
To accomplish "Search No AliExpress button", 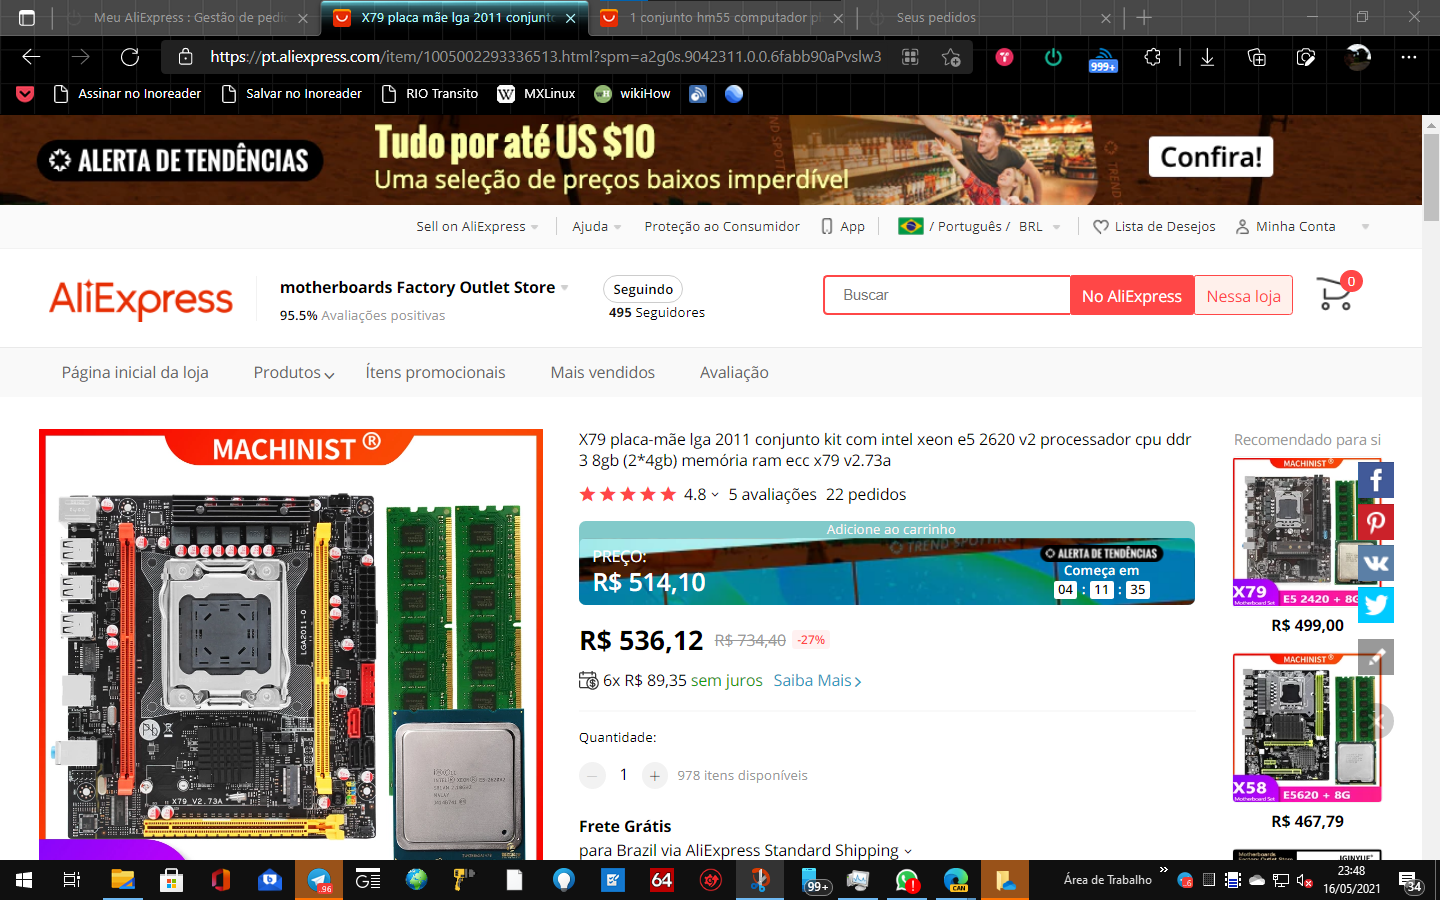I will coord(1132,296).
